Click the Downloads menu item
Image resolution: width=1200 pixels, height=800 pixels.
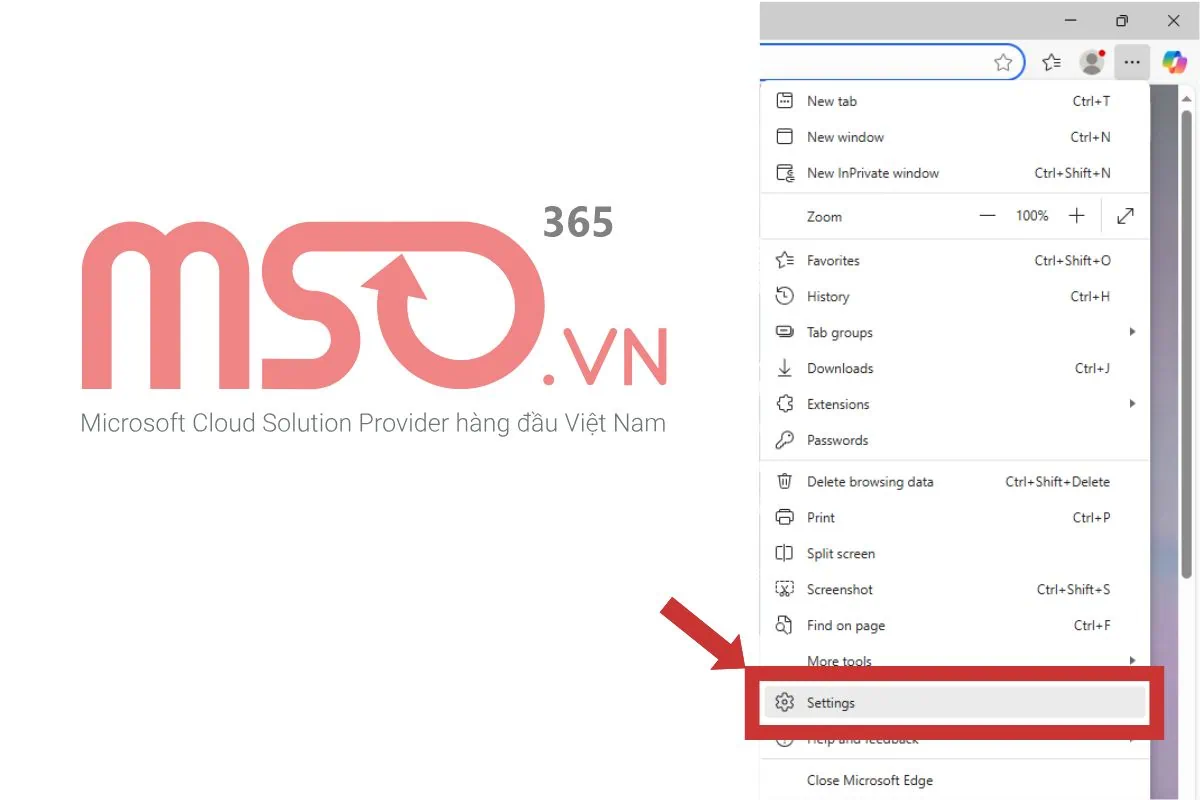point(840,369)
